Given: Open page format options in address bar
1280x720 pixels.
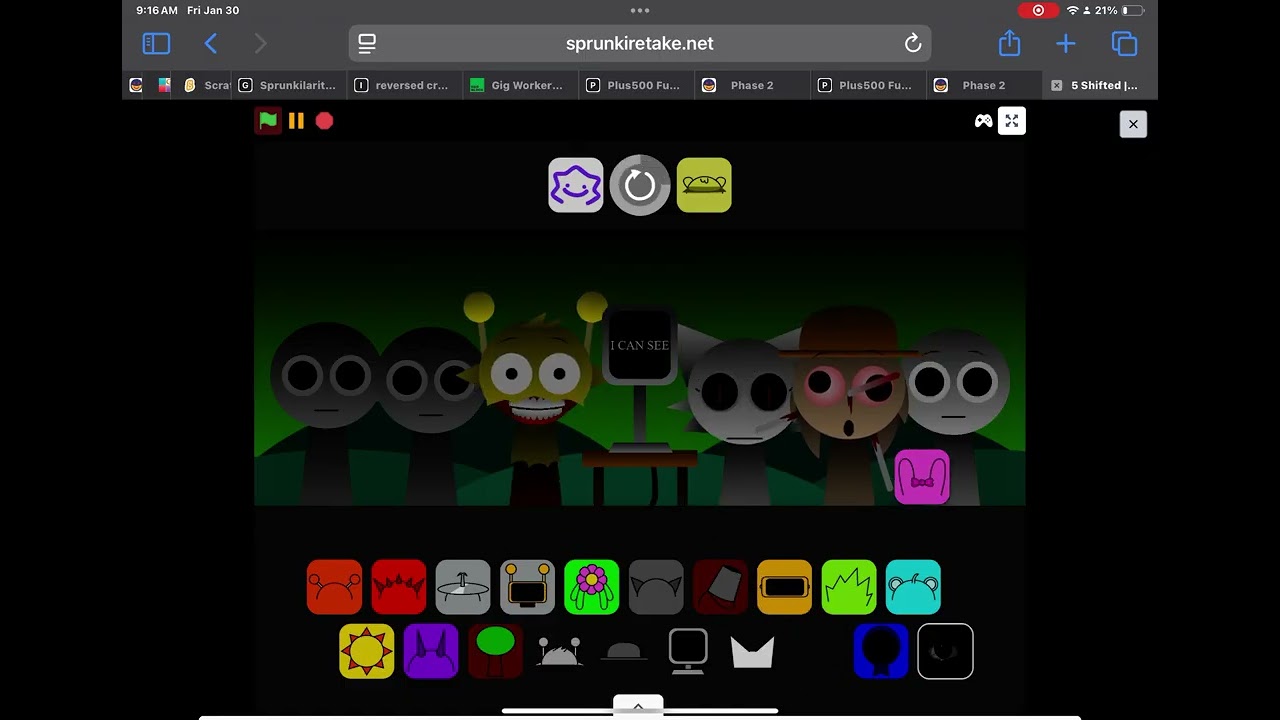Looking at the screenshot, I should click(x=367, y=44).
